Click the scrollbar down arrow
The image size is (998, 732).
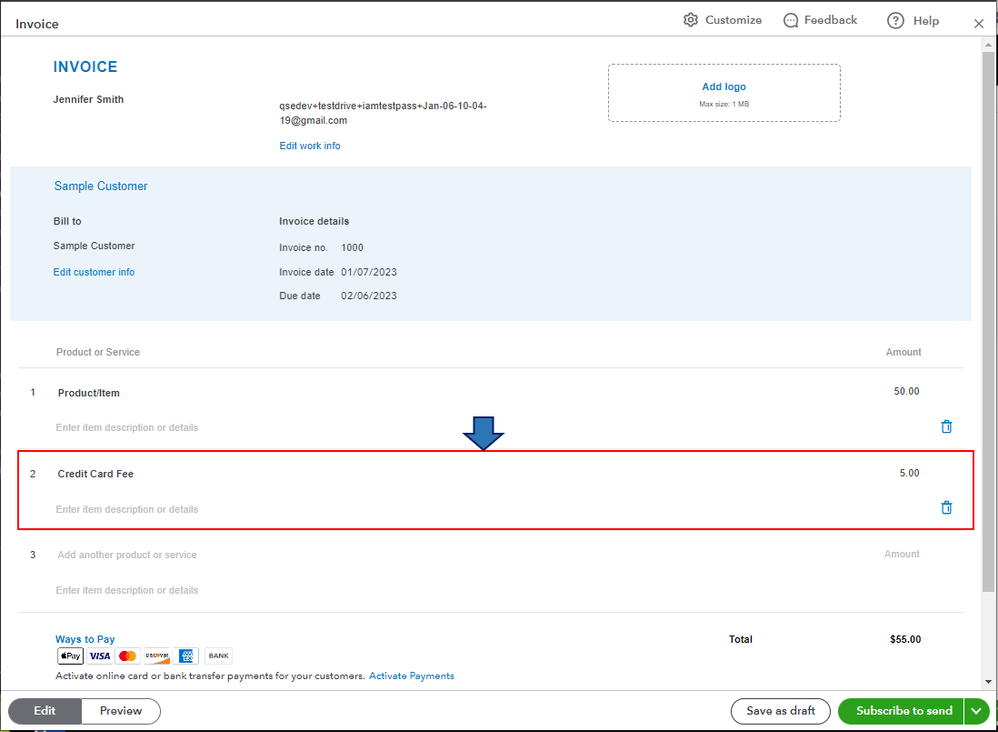988,682
